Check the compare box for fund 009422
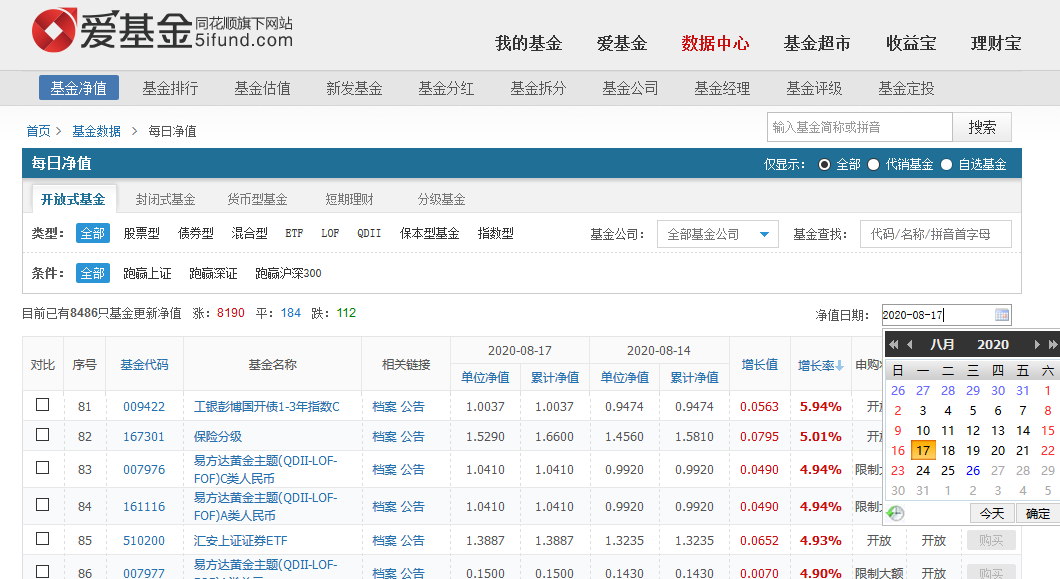The image size is (1060, 579). coord(42,405)
